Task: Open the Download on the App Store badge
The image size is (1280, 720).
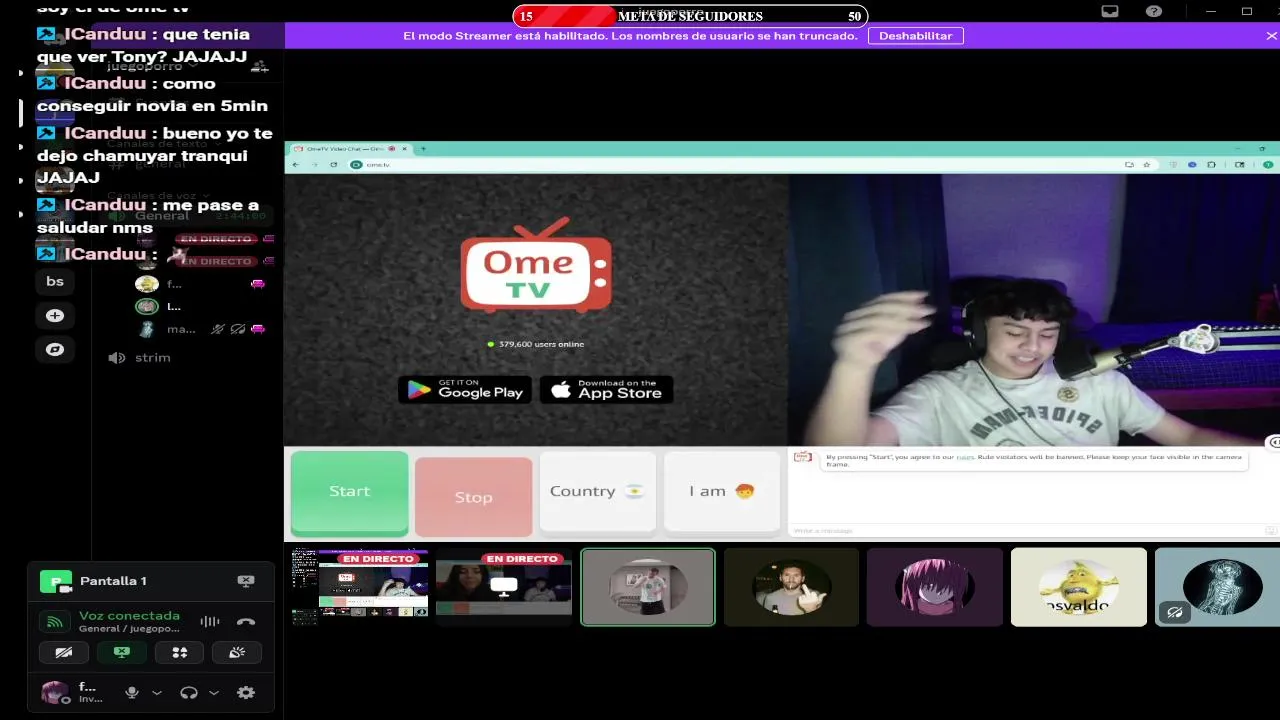Action: [606, 390]
